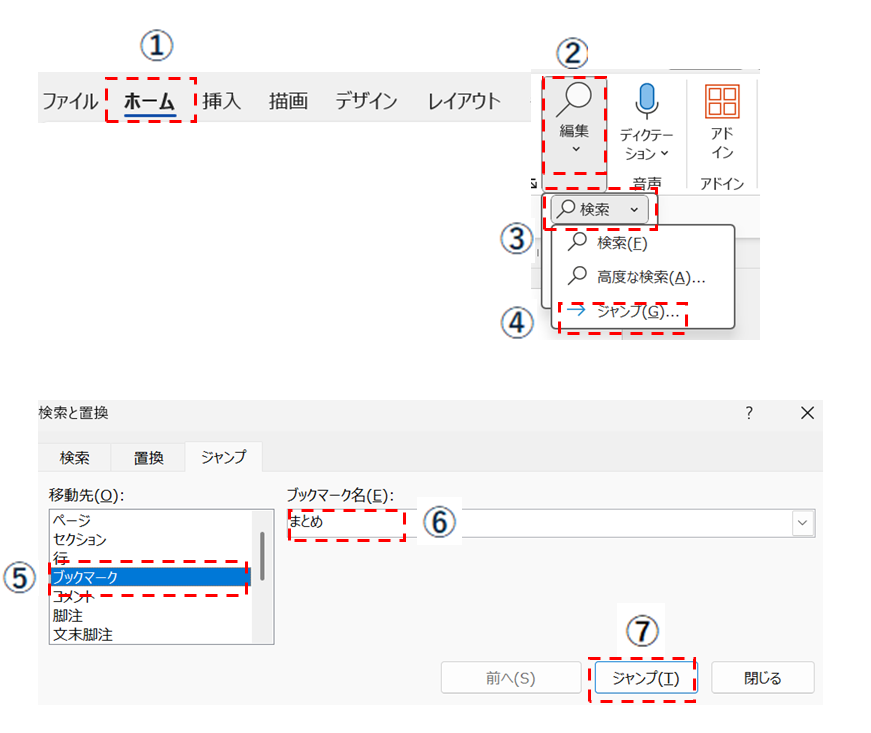Viewport: 871px width, 733px height.
Task: Open the 挿入 ribbon tab
Action: (221, 101)
